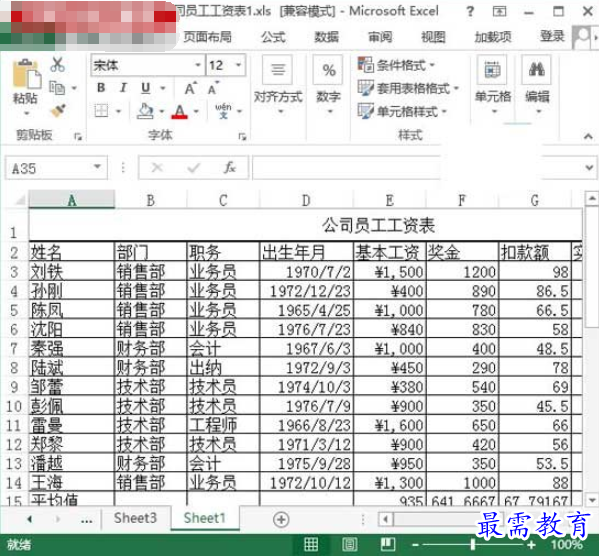Select the Page Break Preview icon
Viewport: 599px width, 556px height.
click(x=388, y=544)
